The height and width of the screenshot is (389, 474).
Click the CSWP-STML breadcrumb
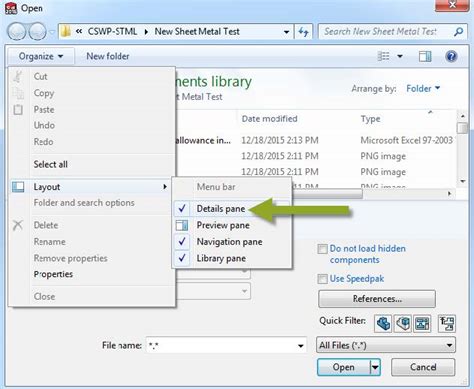tap(112, 32)
